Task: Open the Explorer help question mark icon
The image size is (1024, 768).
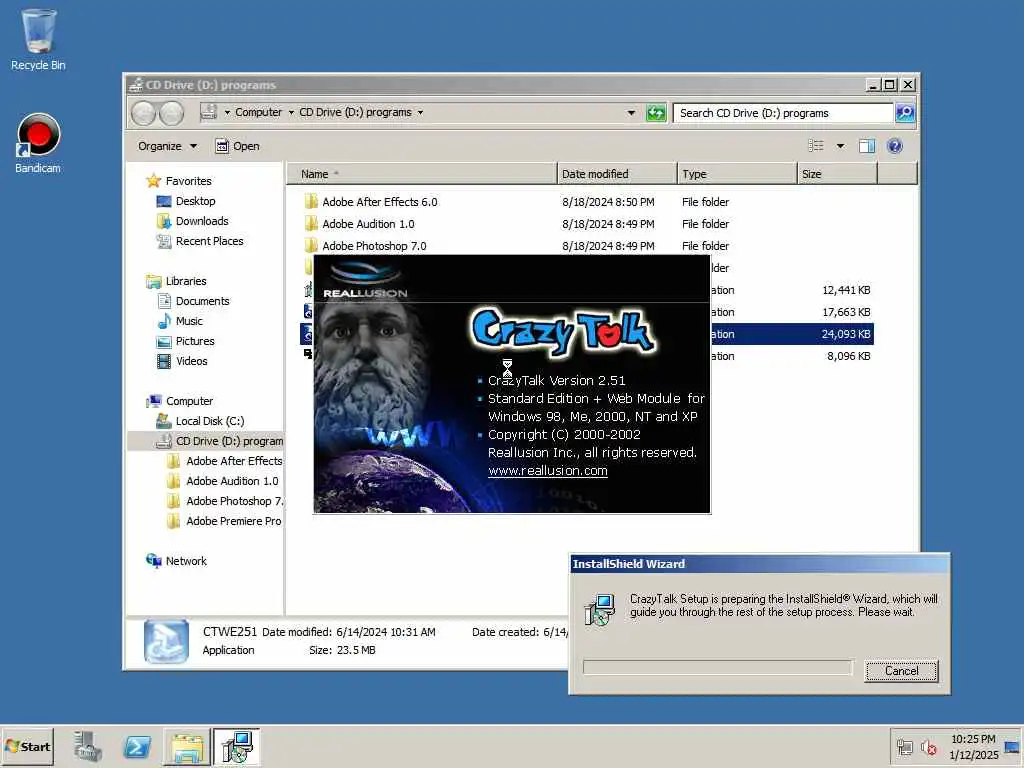Action: tap(895, 146)
